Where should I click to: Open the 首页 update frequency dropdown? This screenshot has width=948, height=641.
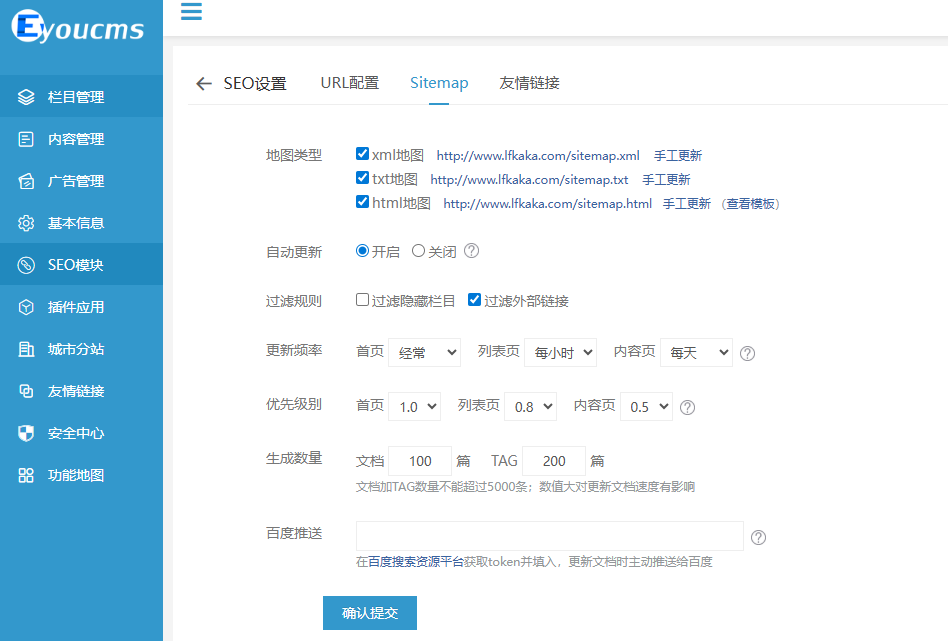(424, 352)
